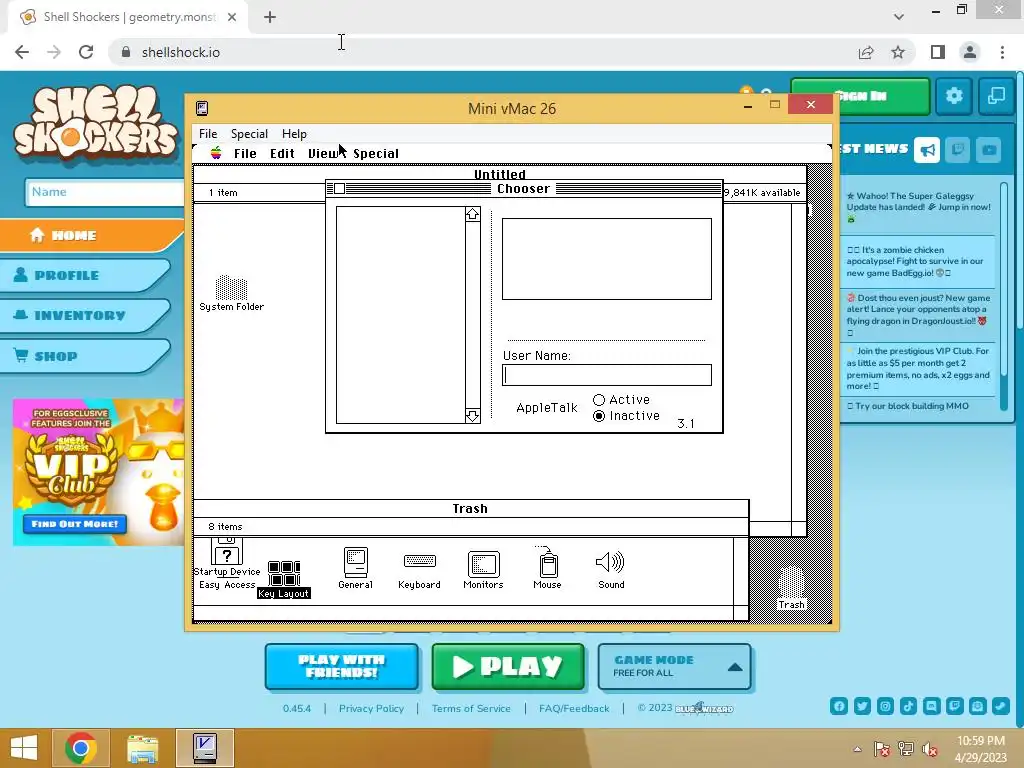Open the TikTok social link icon
Screen dimensions: 1024x768
pyautogui.click(x=908, y=706)
